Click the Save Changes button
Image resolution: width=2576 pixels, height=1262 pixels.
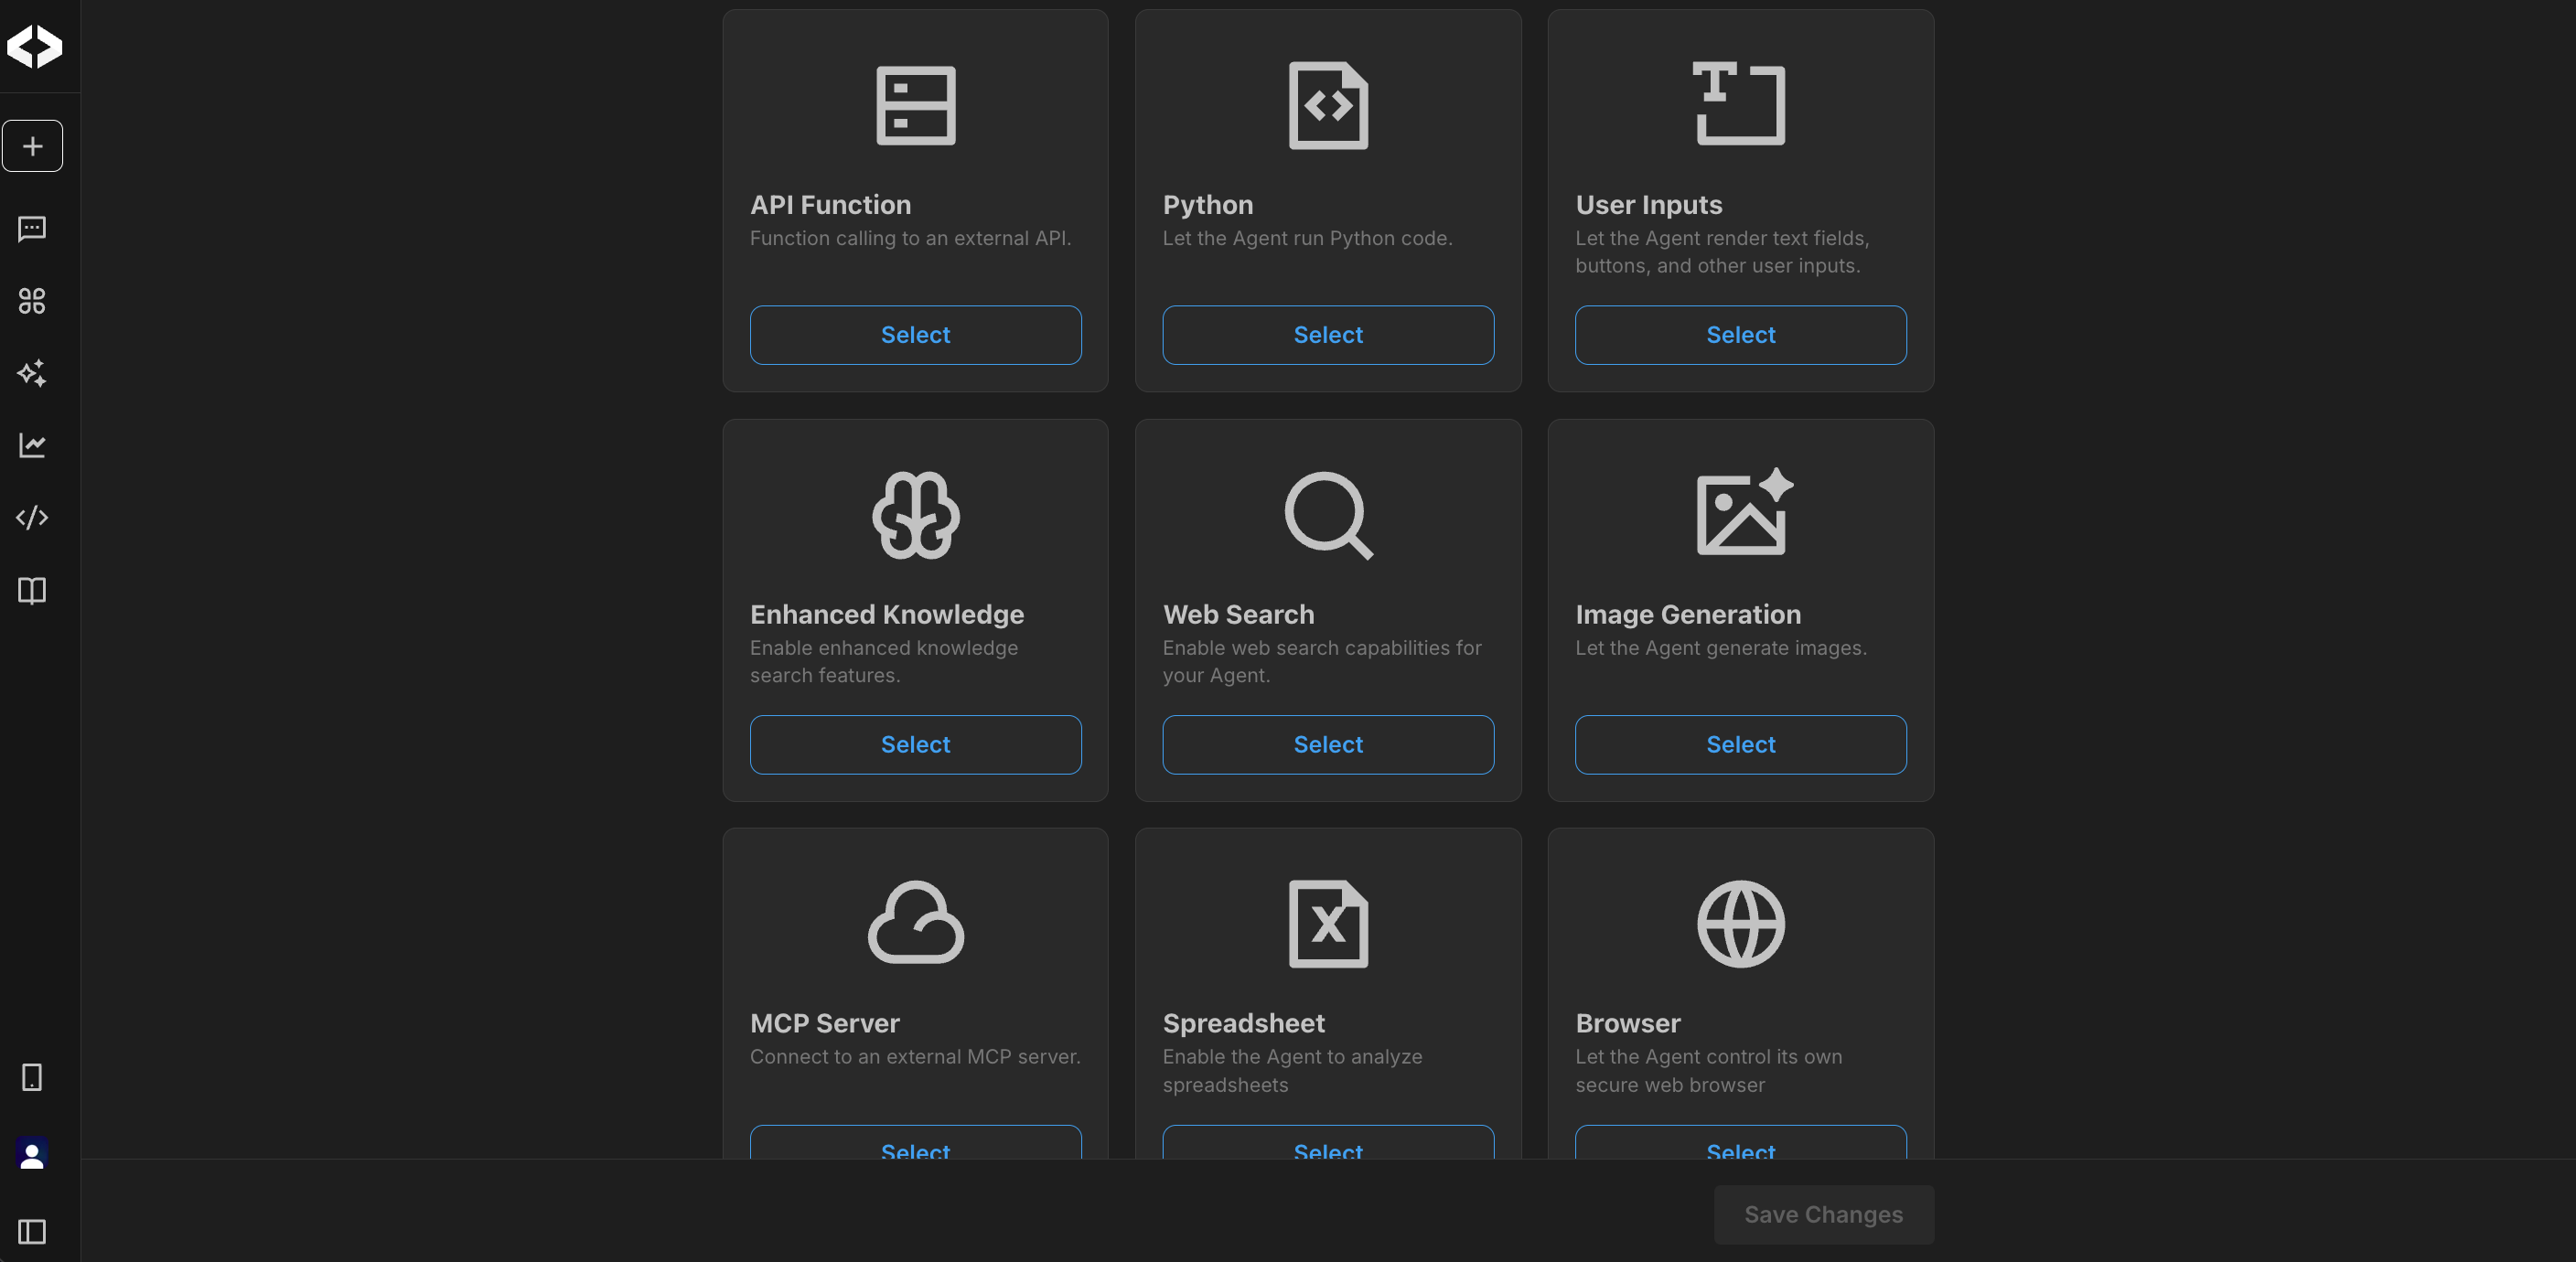click(x=1823, y=1214)
